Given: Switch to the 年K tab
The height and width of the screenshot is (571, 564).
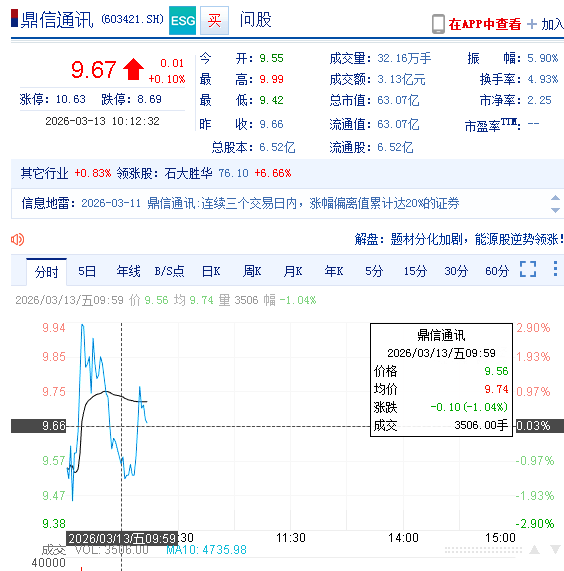Looking at the screenshot, I should click(x=334, y=271).
